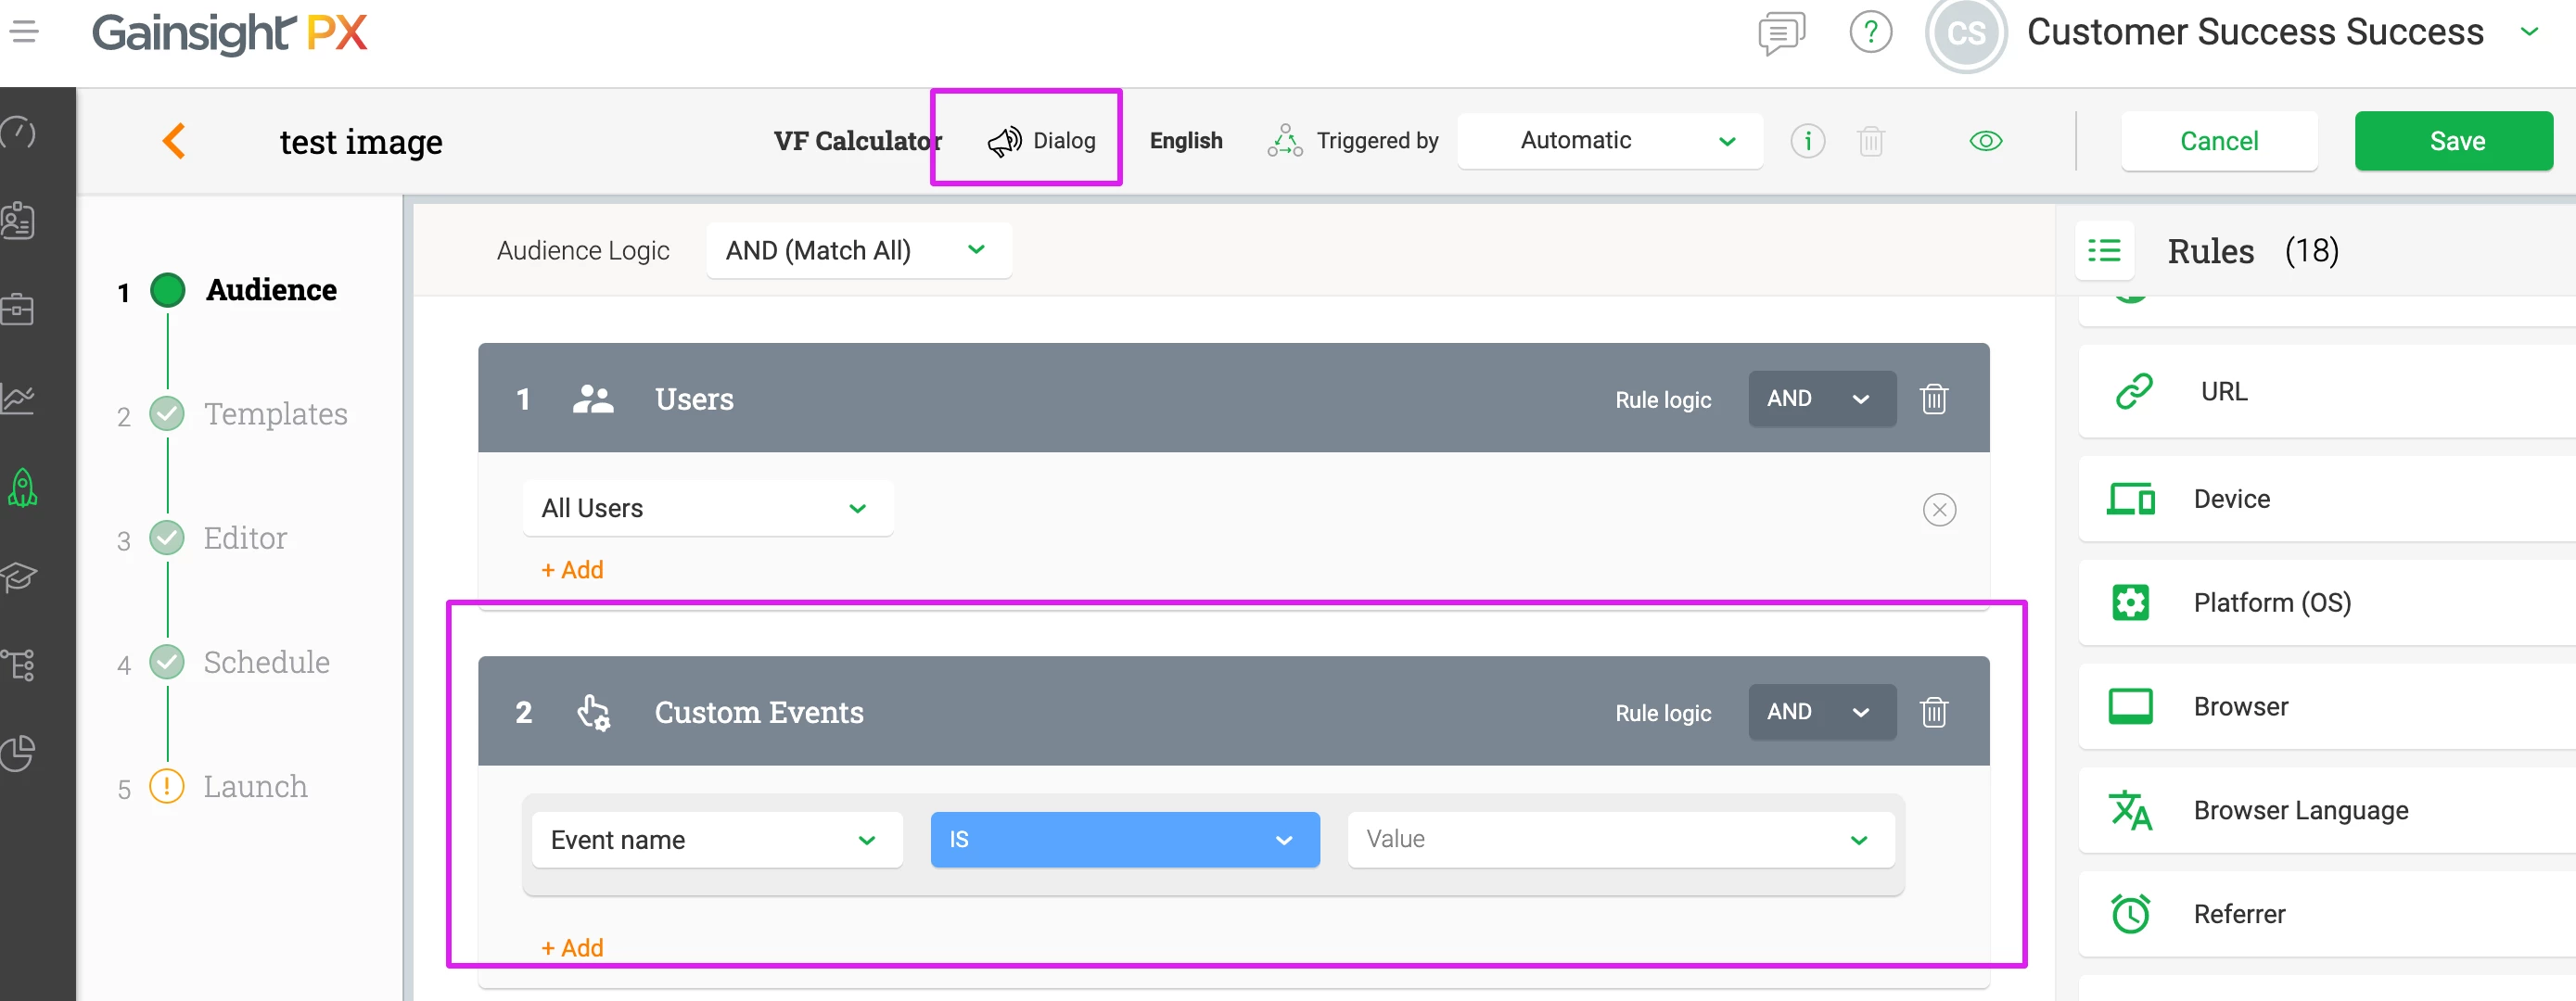The image size is (2576, 1001).
Task: Add the Browser Language rule
Action: [2327, 811]
